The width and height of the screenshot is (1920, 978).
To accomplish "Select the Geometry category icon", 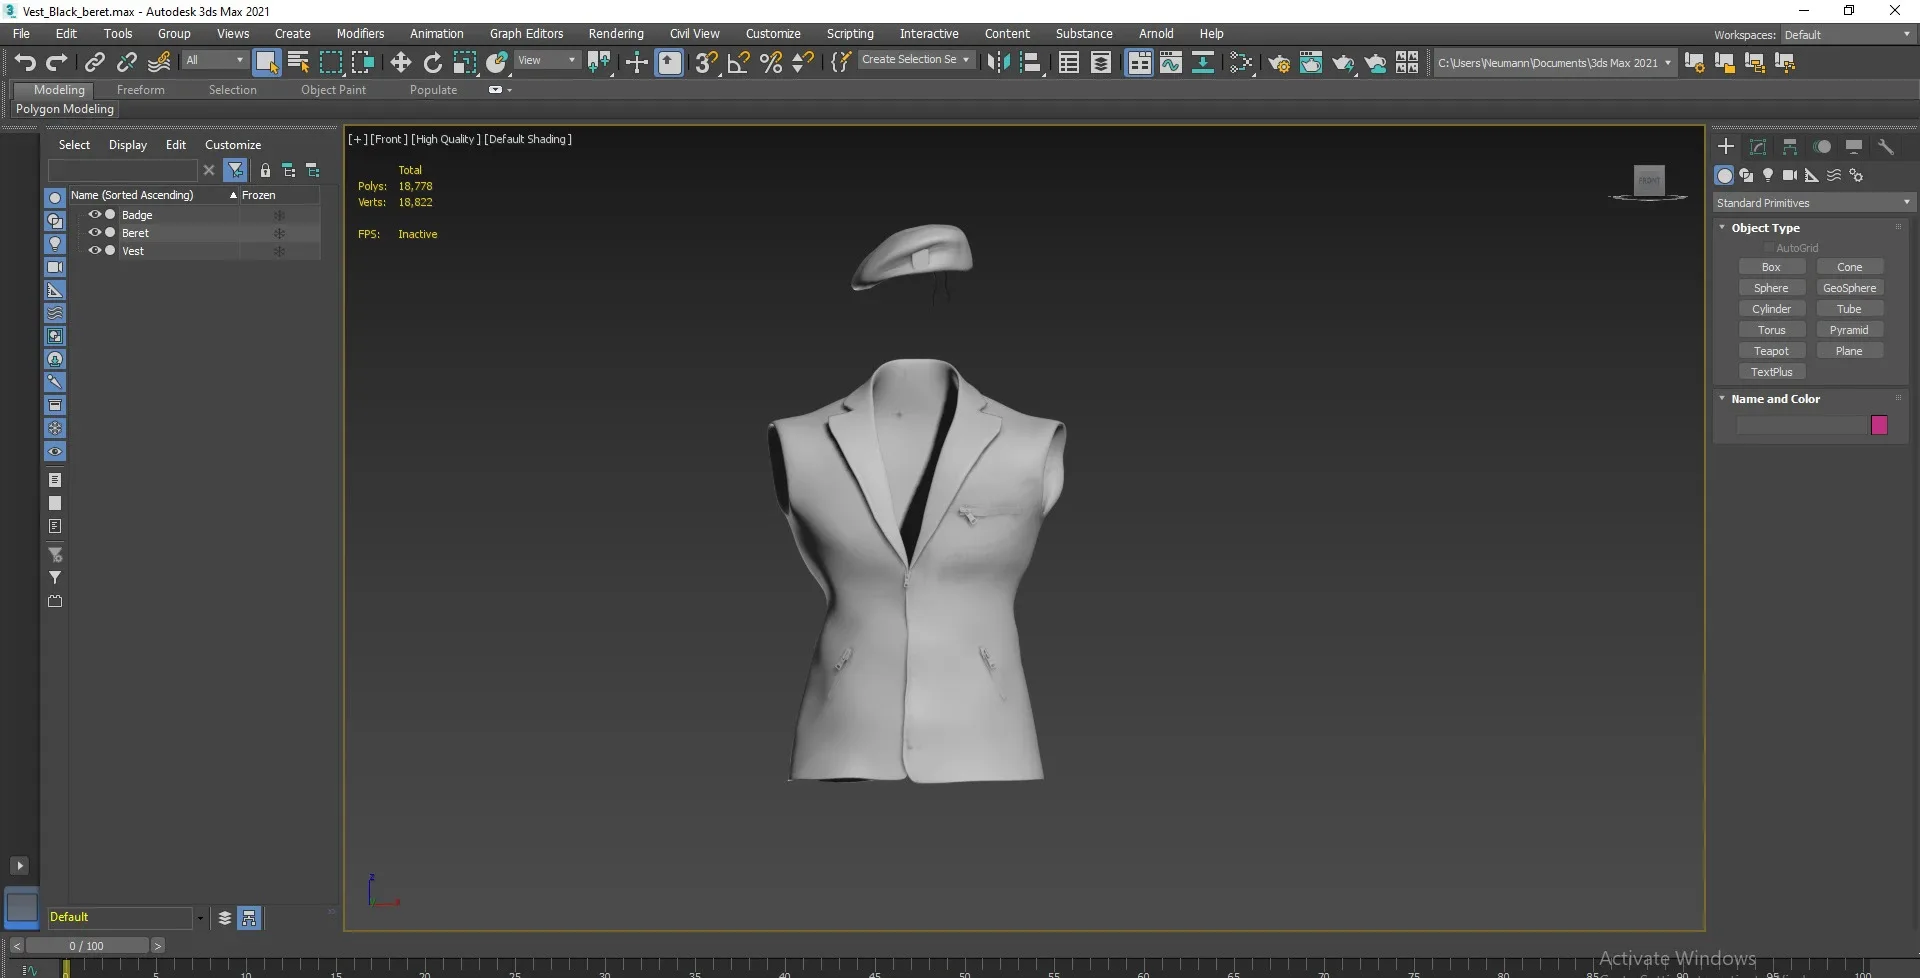I will [x=1725, y=175].
